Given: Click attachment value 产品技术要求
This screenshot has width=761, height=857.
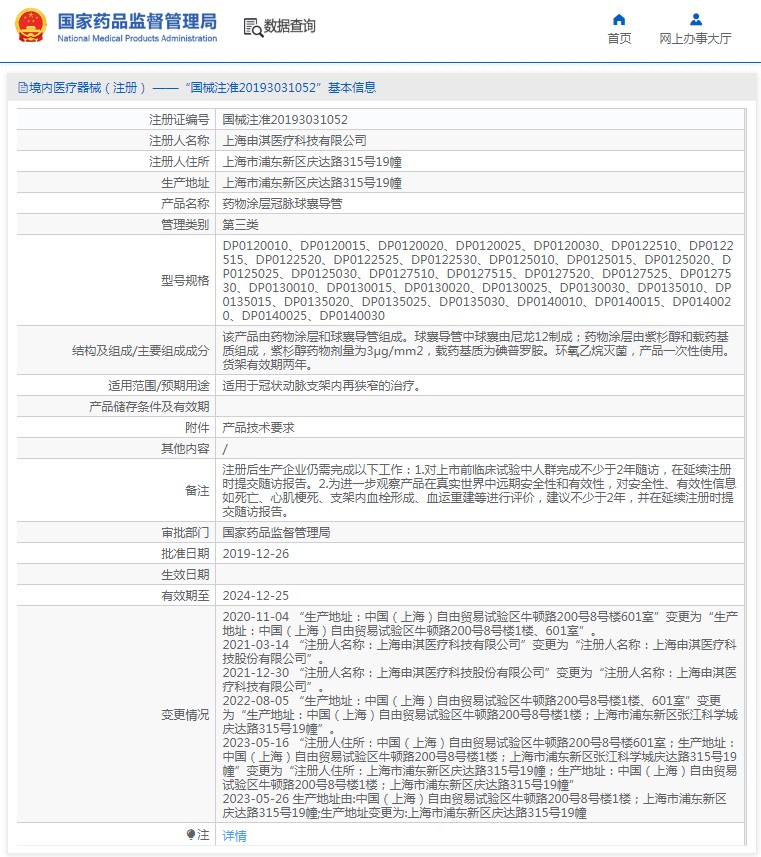Looking at the screenshot, I should click(259, 427).
